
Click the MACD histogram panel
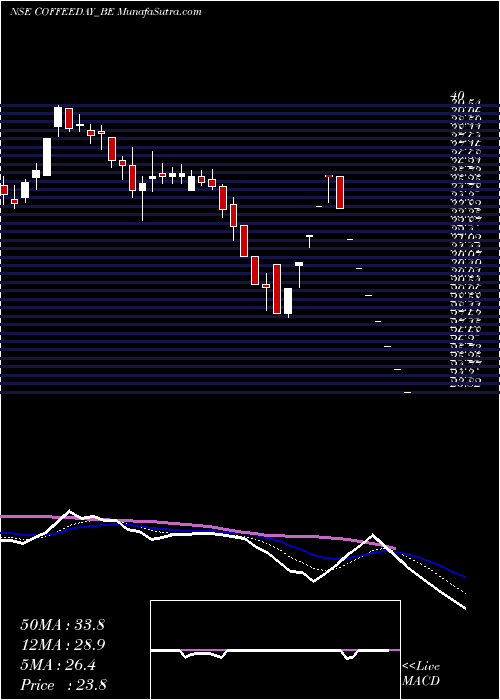click(275, 650)
